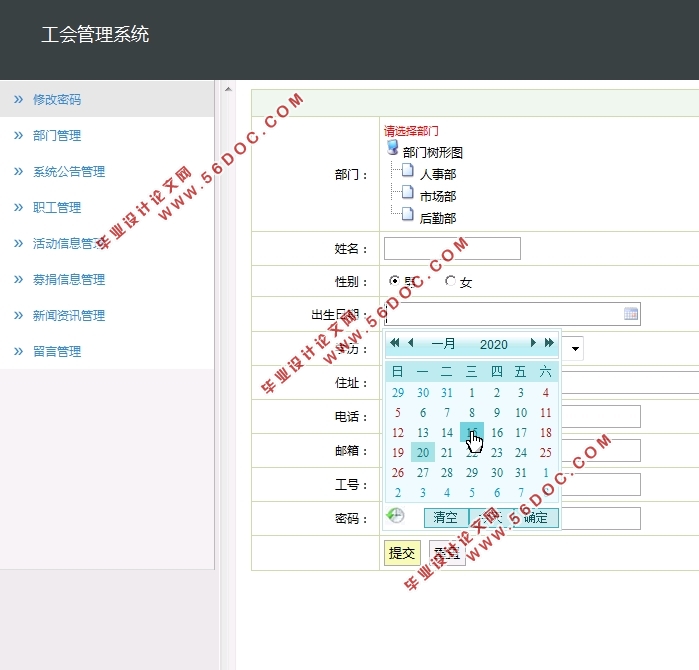Click the 姓名 name input field

pos(452,248)
